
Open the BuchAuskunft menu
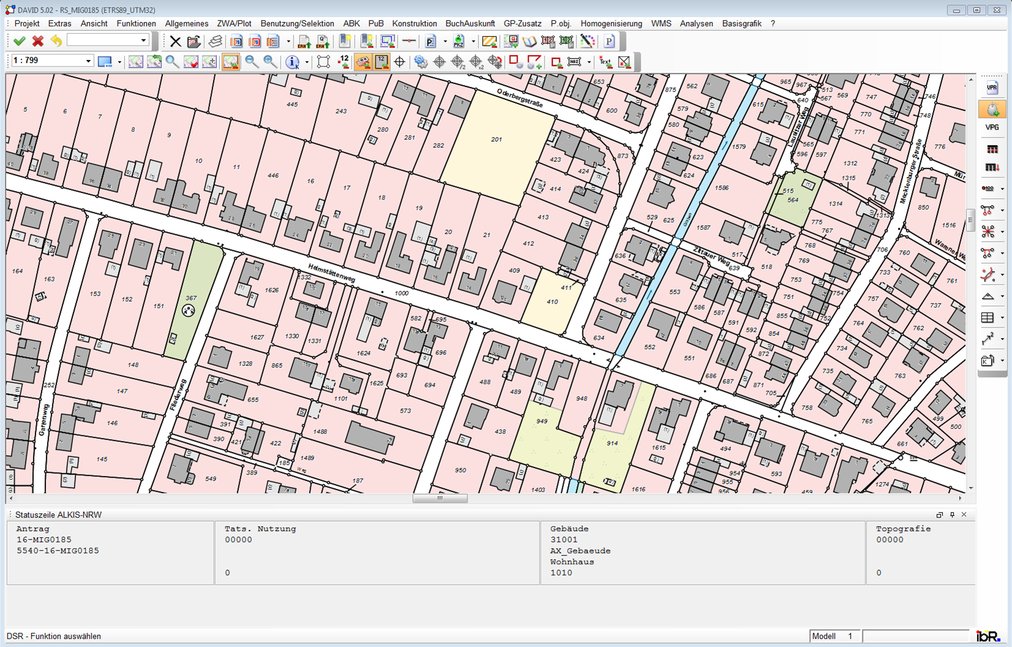coord(469,22)
